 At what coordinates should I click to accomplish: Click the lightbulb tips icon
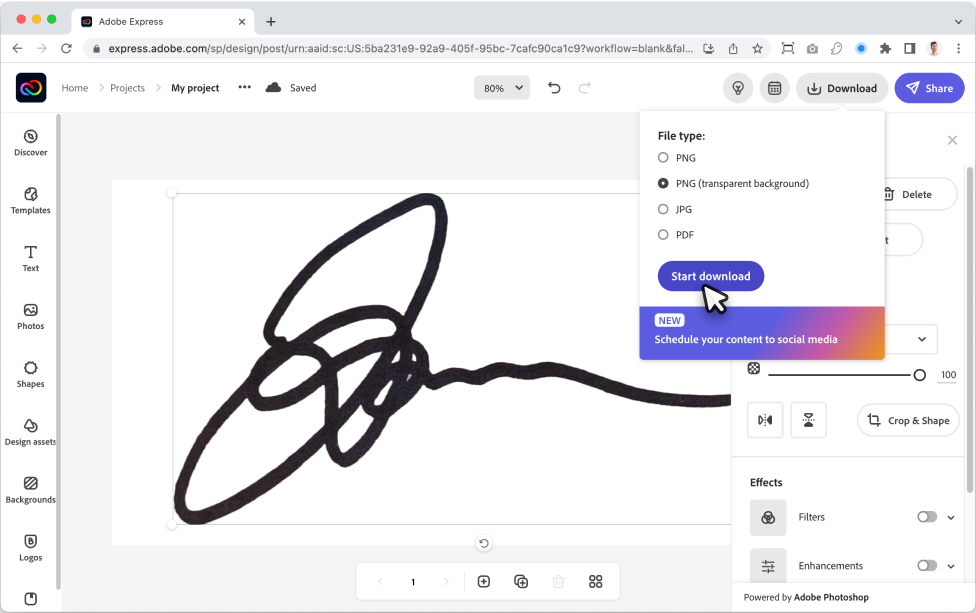(x=738, y=88)
